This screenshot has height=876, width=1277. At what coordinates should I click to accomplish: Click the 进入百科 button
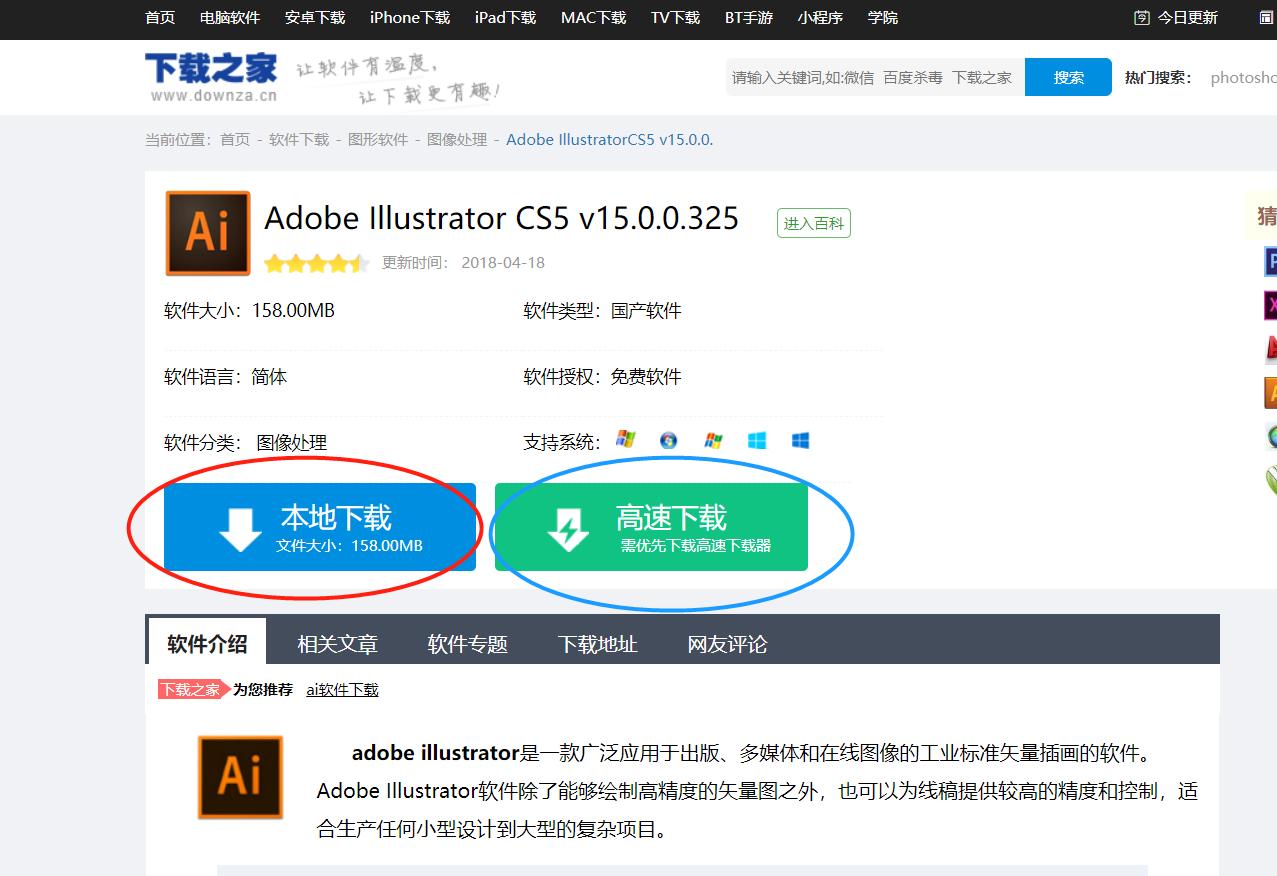point(813,222)
